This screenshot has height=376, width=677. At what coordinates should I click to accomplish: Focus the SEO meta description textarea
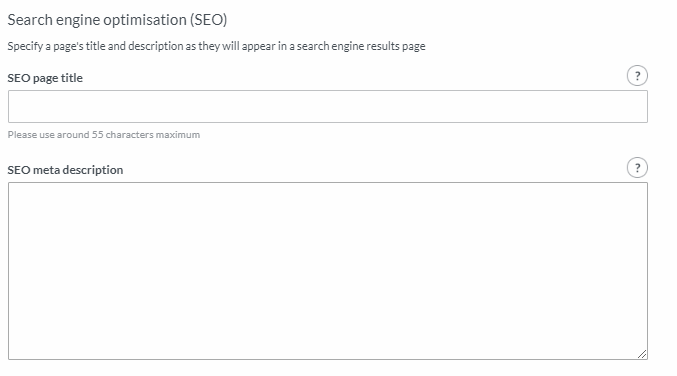[328, 271]
